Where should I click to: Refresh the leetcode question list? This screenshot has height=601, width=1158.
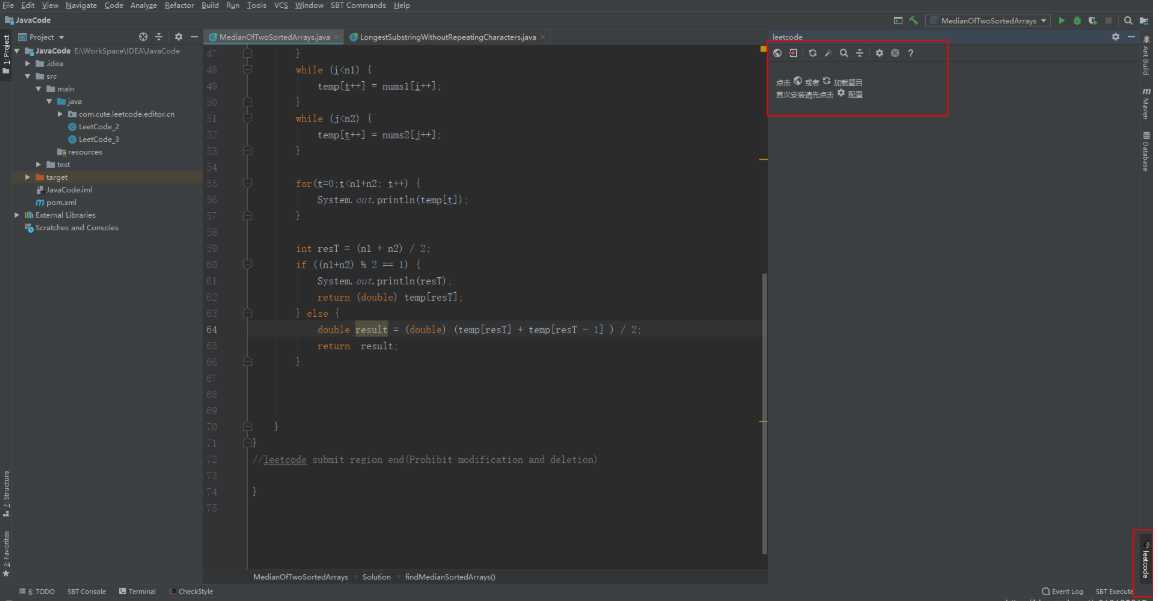click(x=812, y=53)
